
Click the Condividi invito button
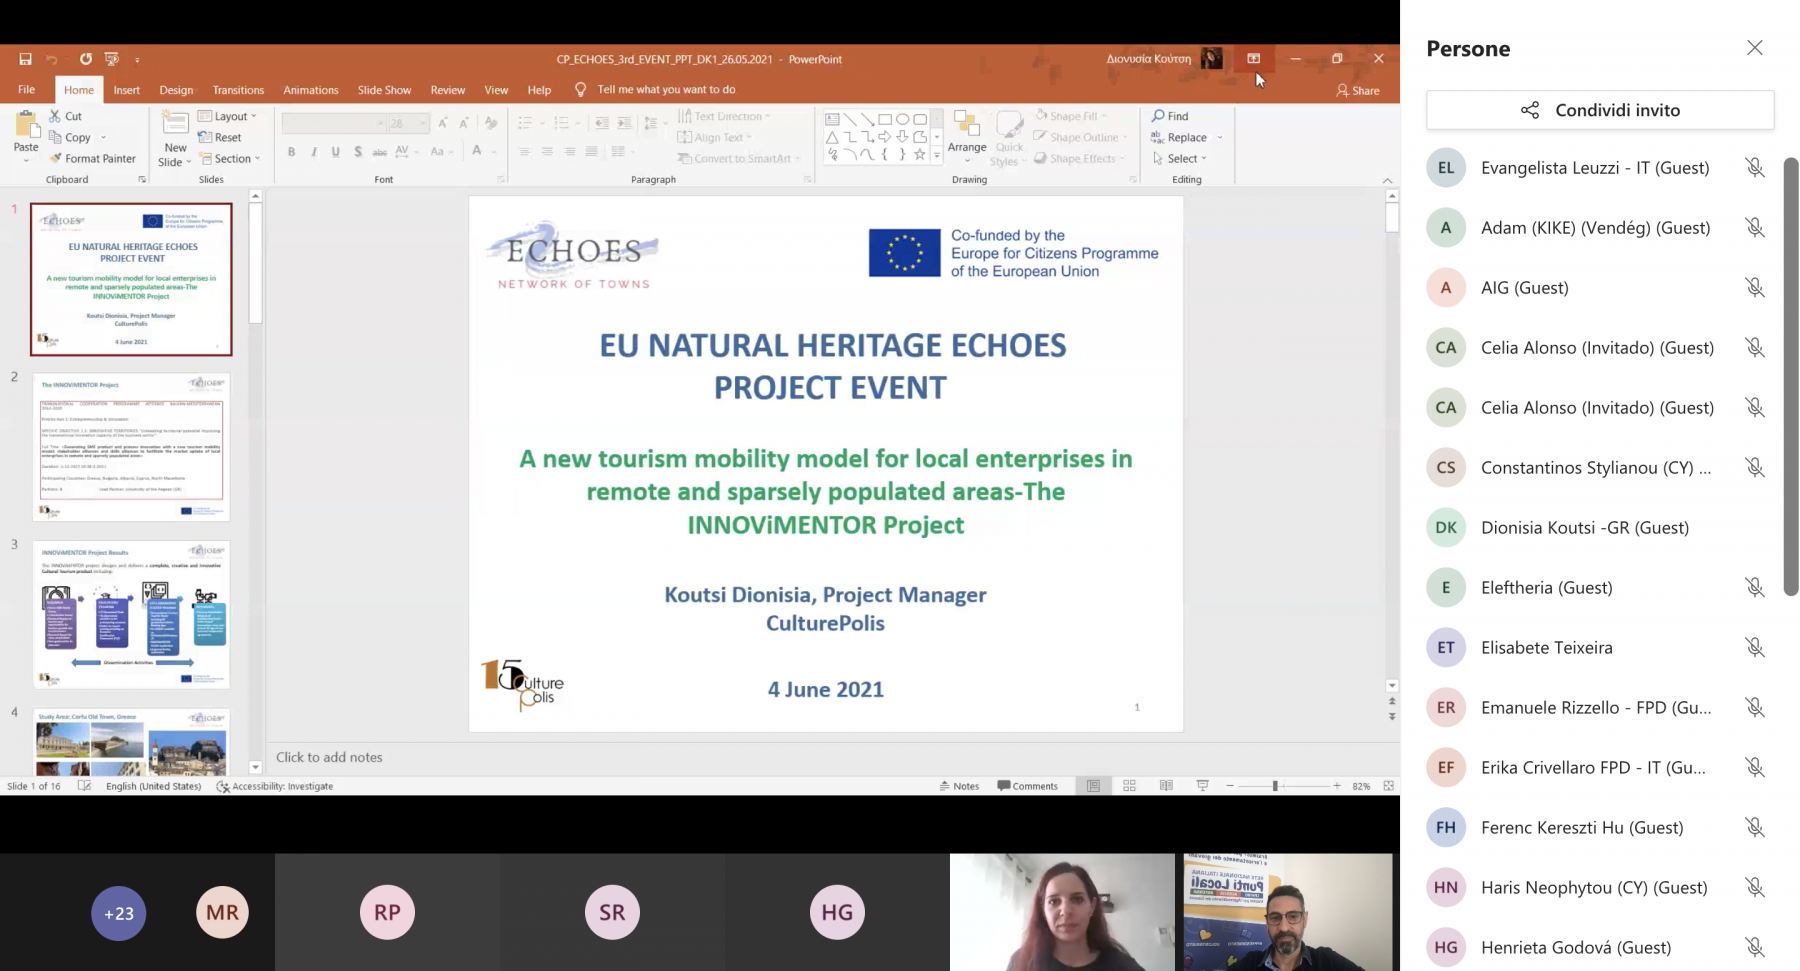click(1600, 110)
